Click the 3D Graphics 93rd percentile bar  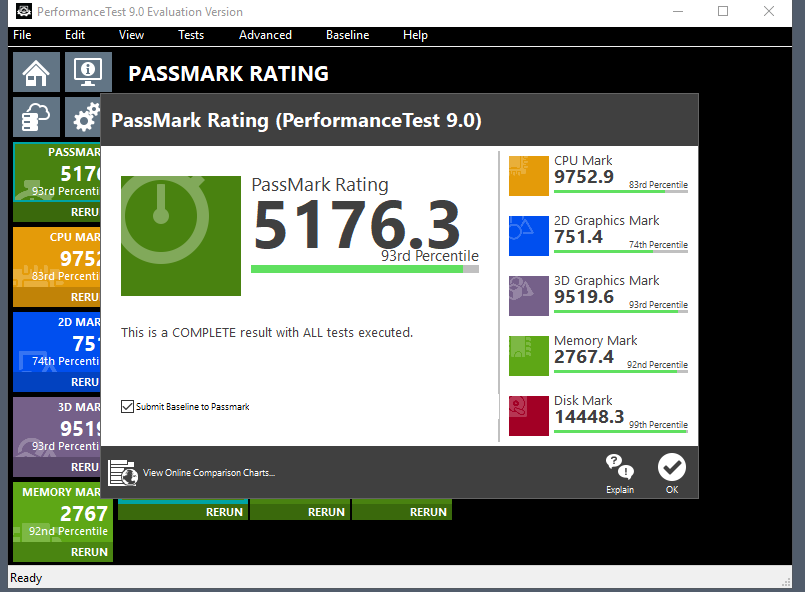621,312
